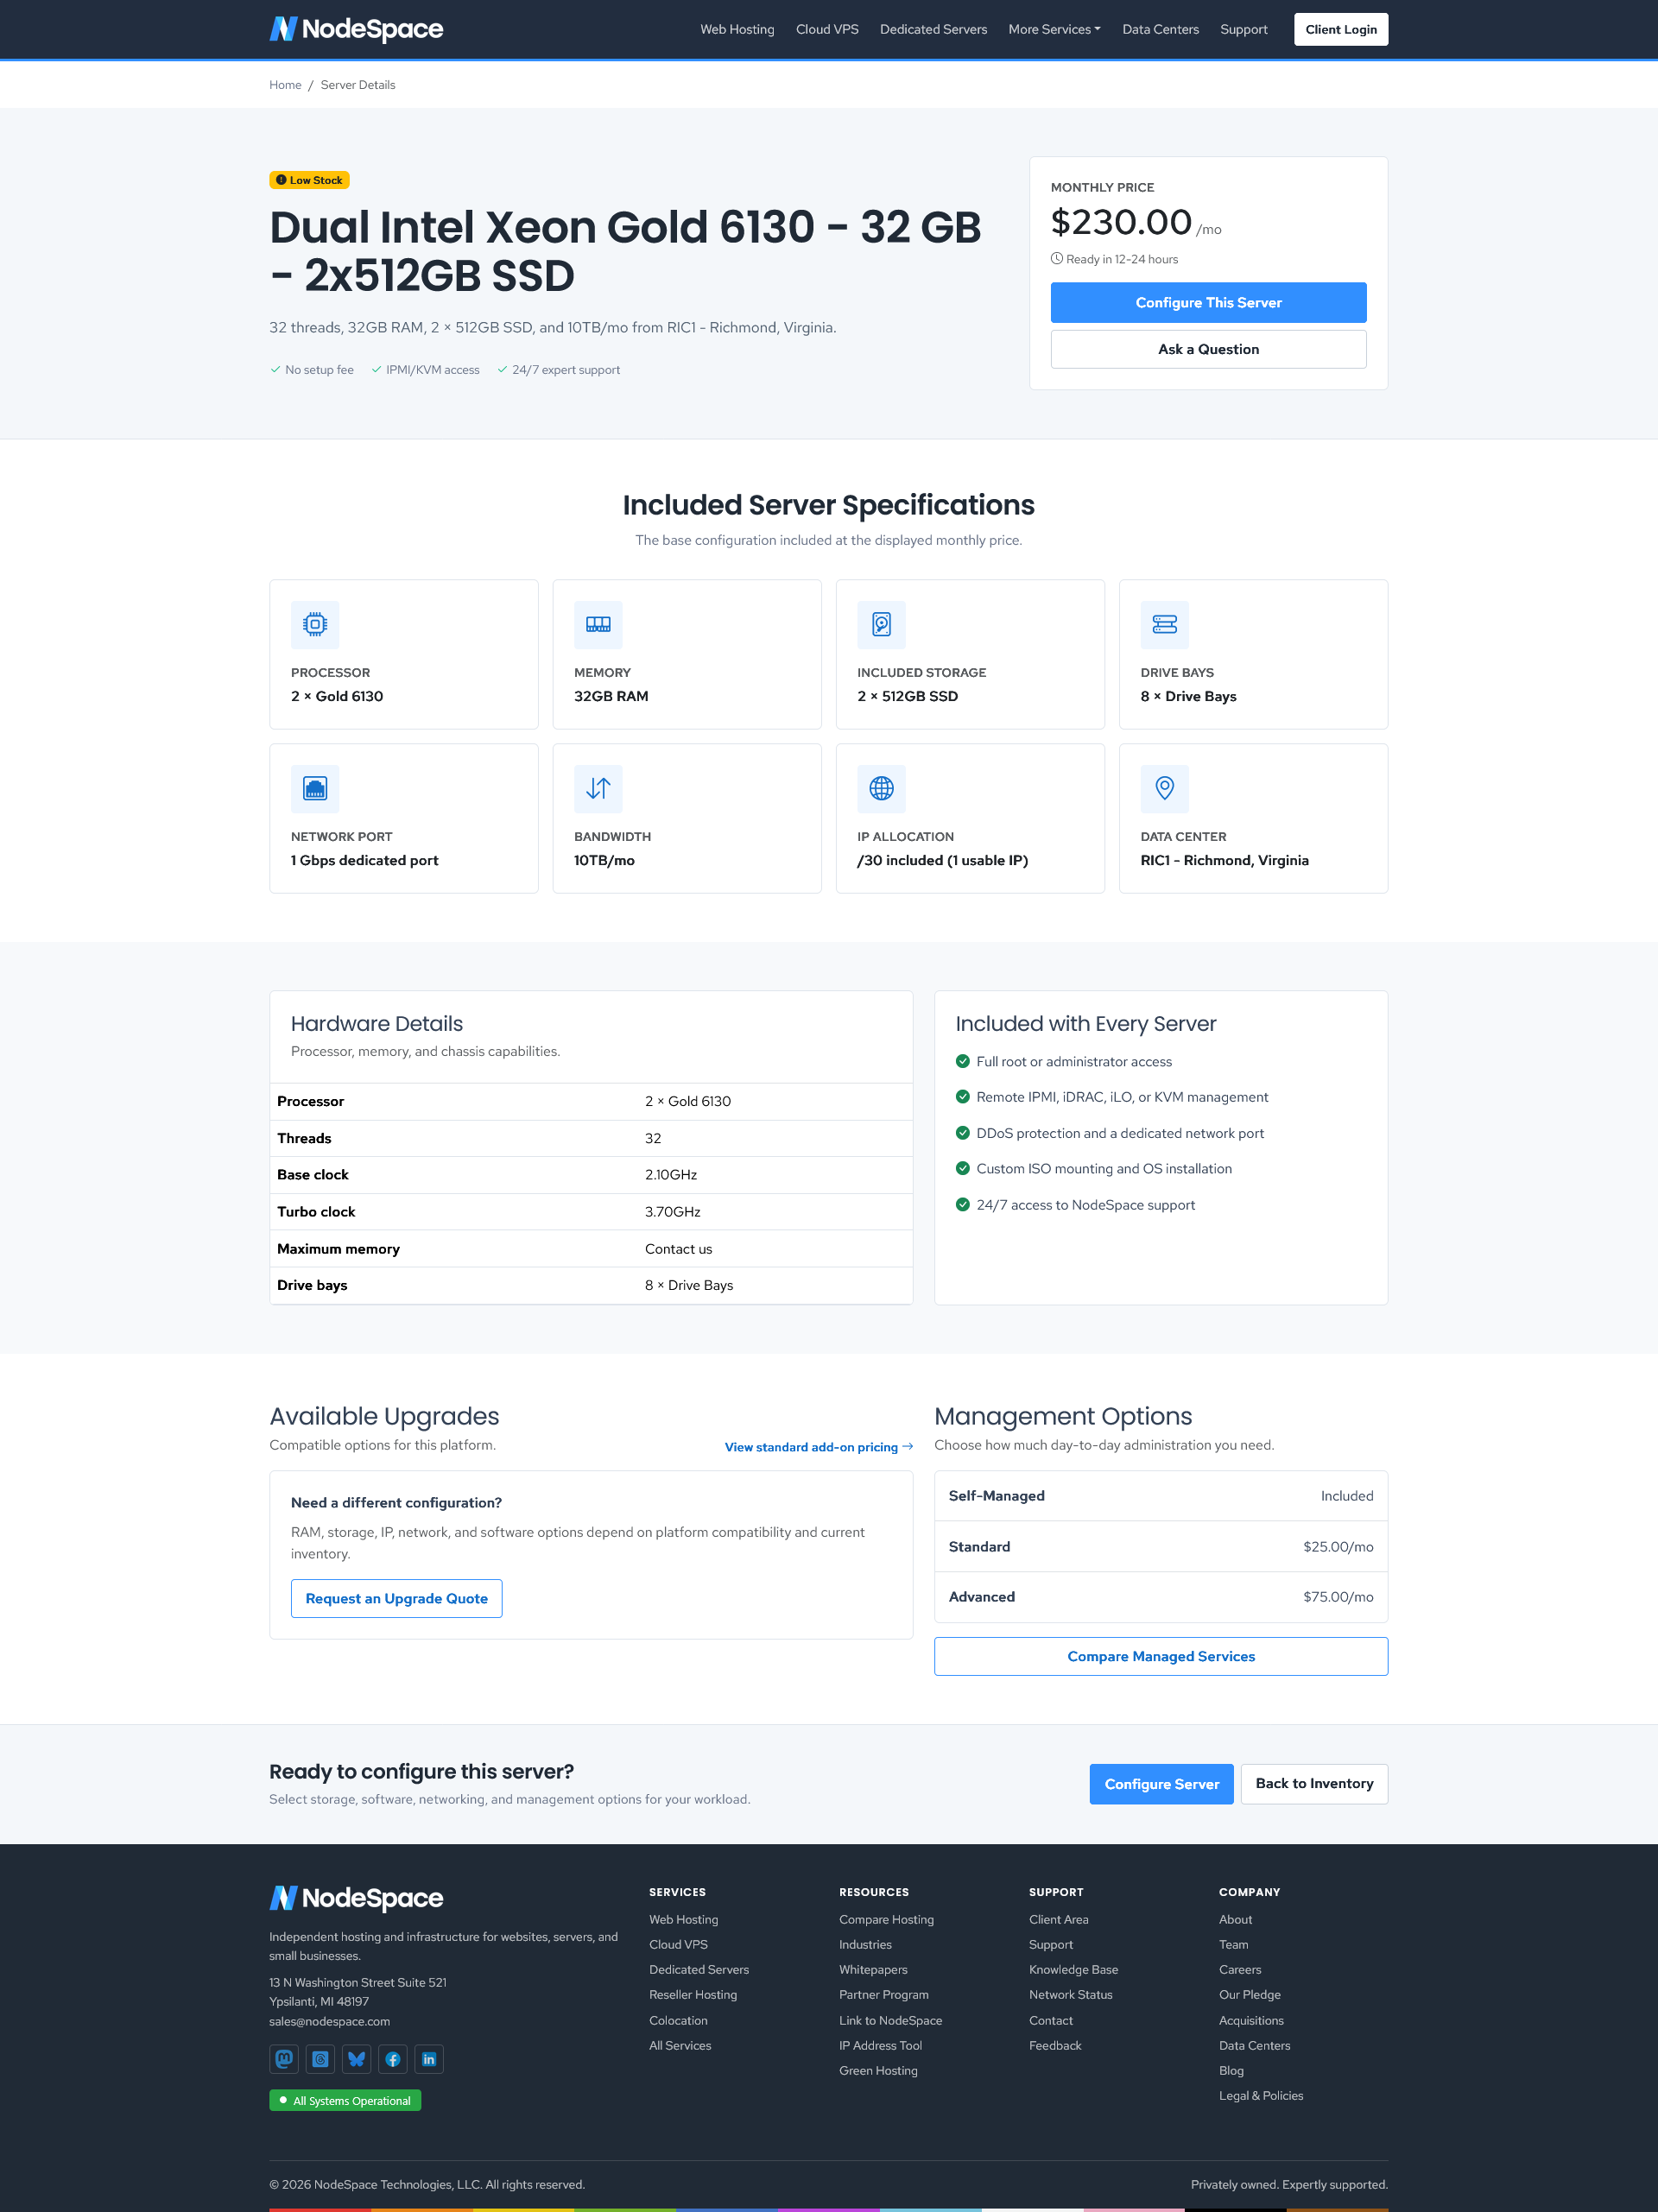
Task: Open Colocation footer link
Action: coord(678,2020)
